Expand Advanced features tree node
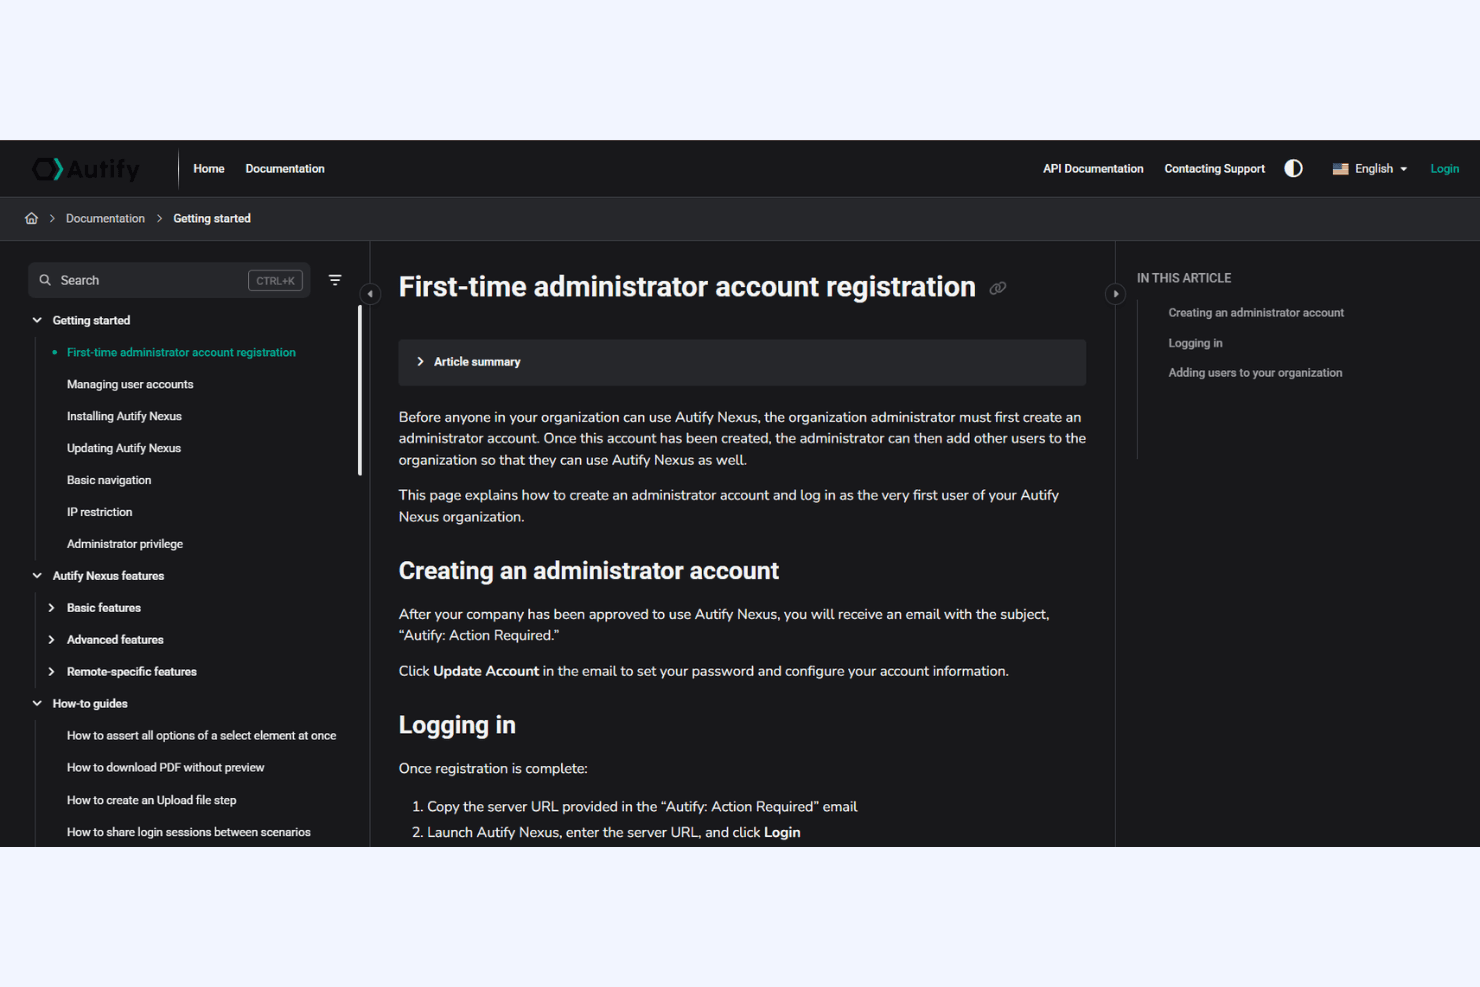This screenshot has height=987, width=1480. [x=51, y=640]
